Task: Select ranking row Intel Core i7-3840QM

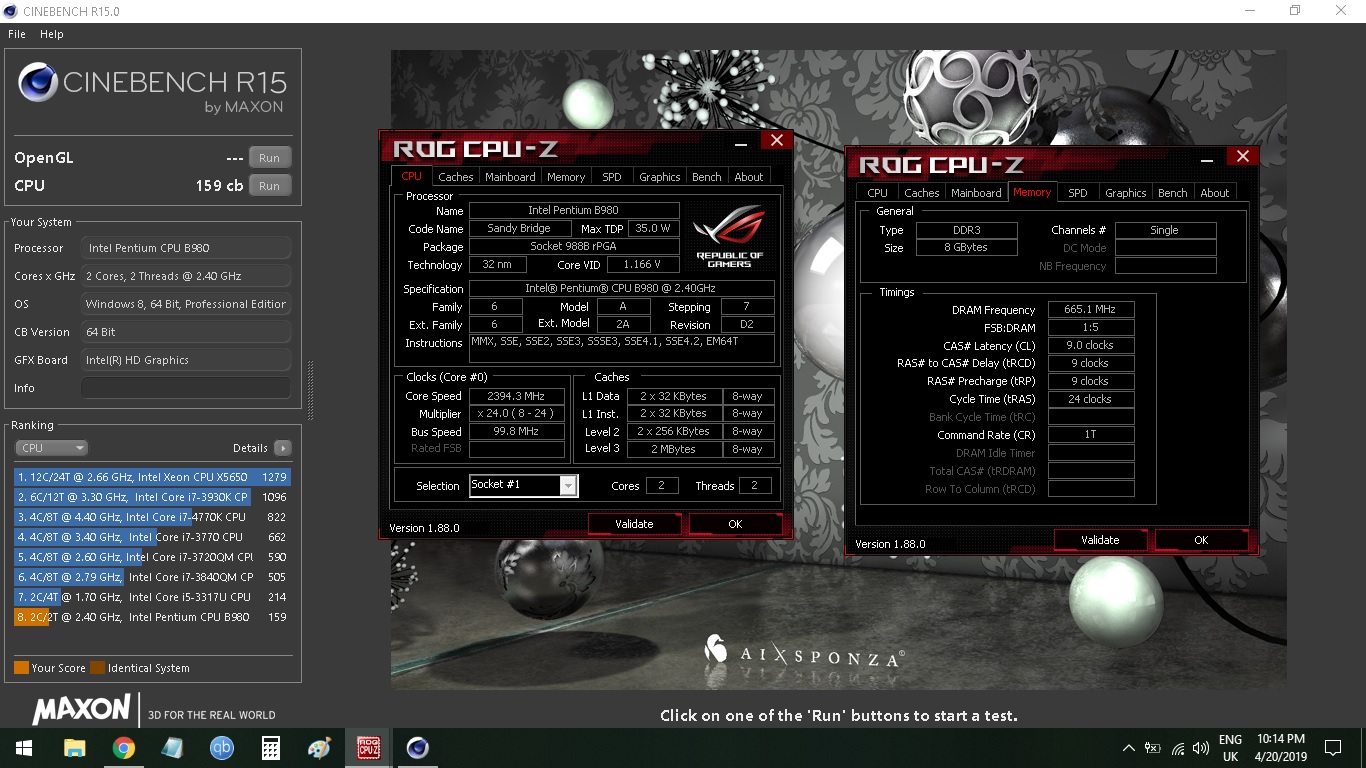Action: [x=152, y=577]
